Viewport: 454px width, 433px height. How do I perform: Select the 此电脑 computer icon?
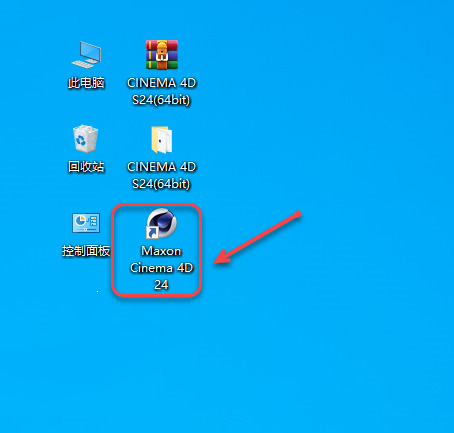click(86, 55)
